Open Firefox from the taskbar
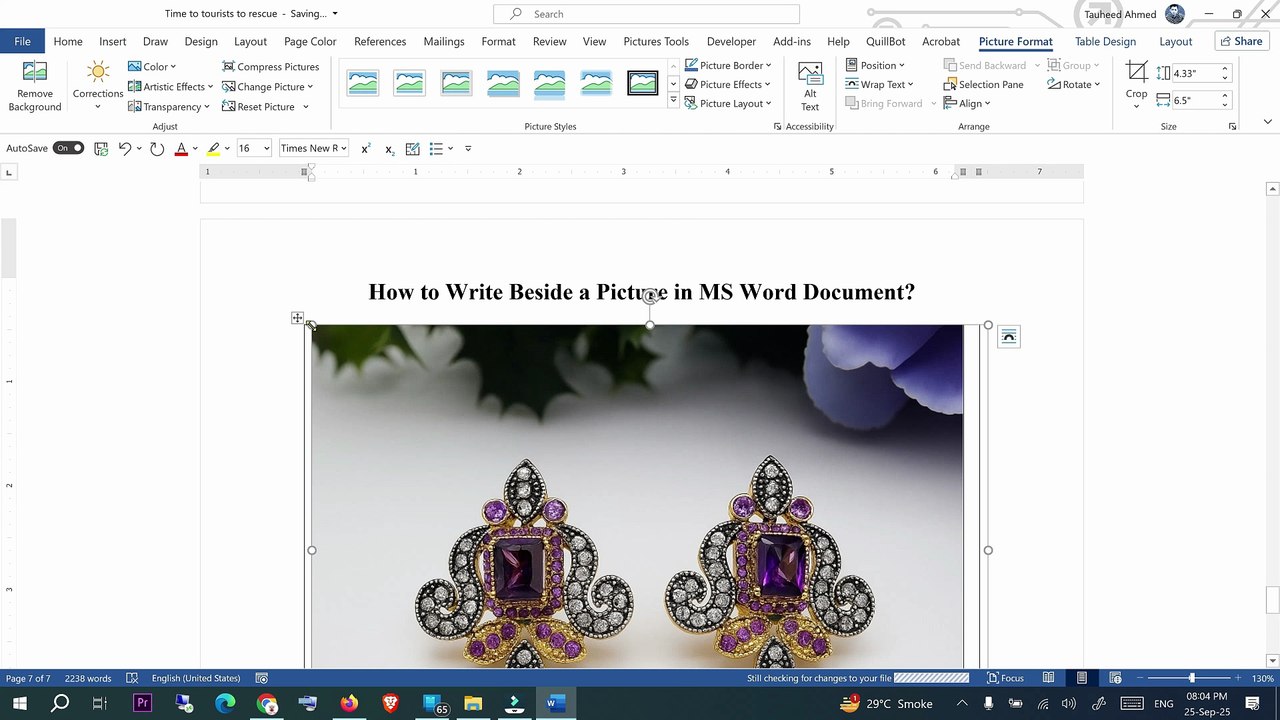Viewport: 1280px width, 720px height. (348, 703)
